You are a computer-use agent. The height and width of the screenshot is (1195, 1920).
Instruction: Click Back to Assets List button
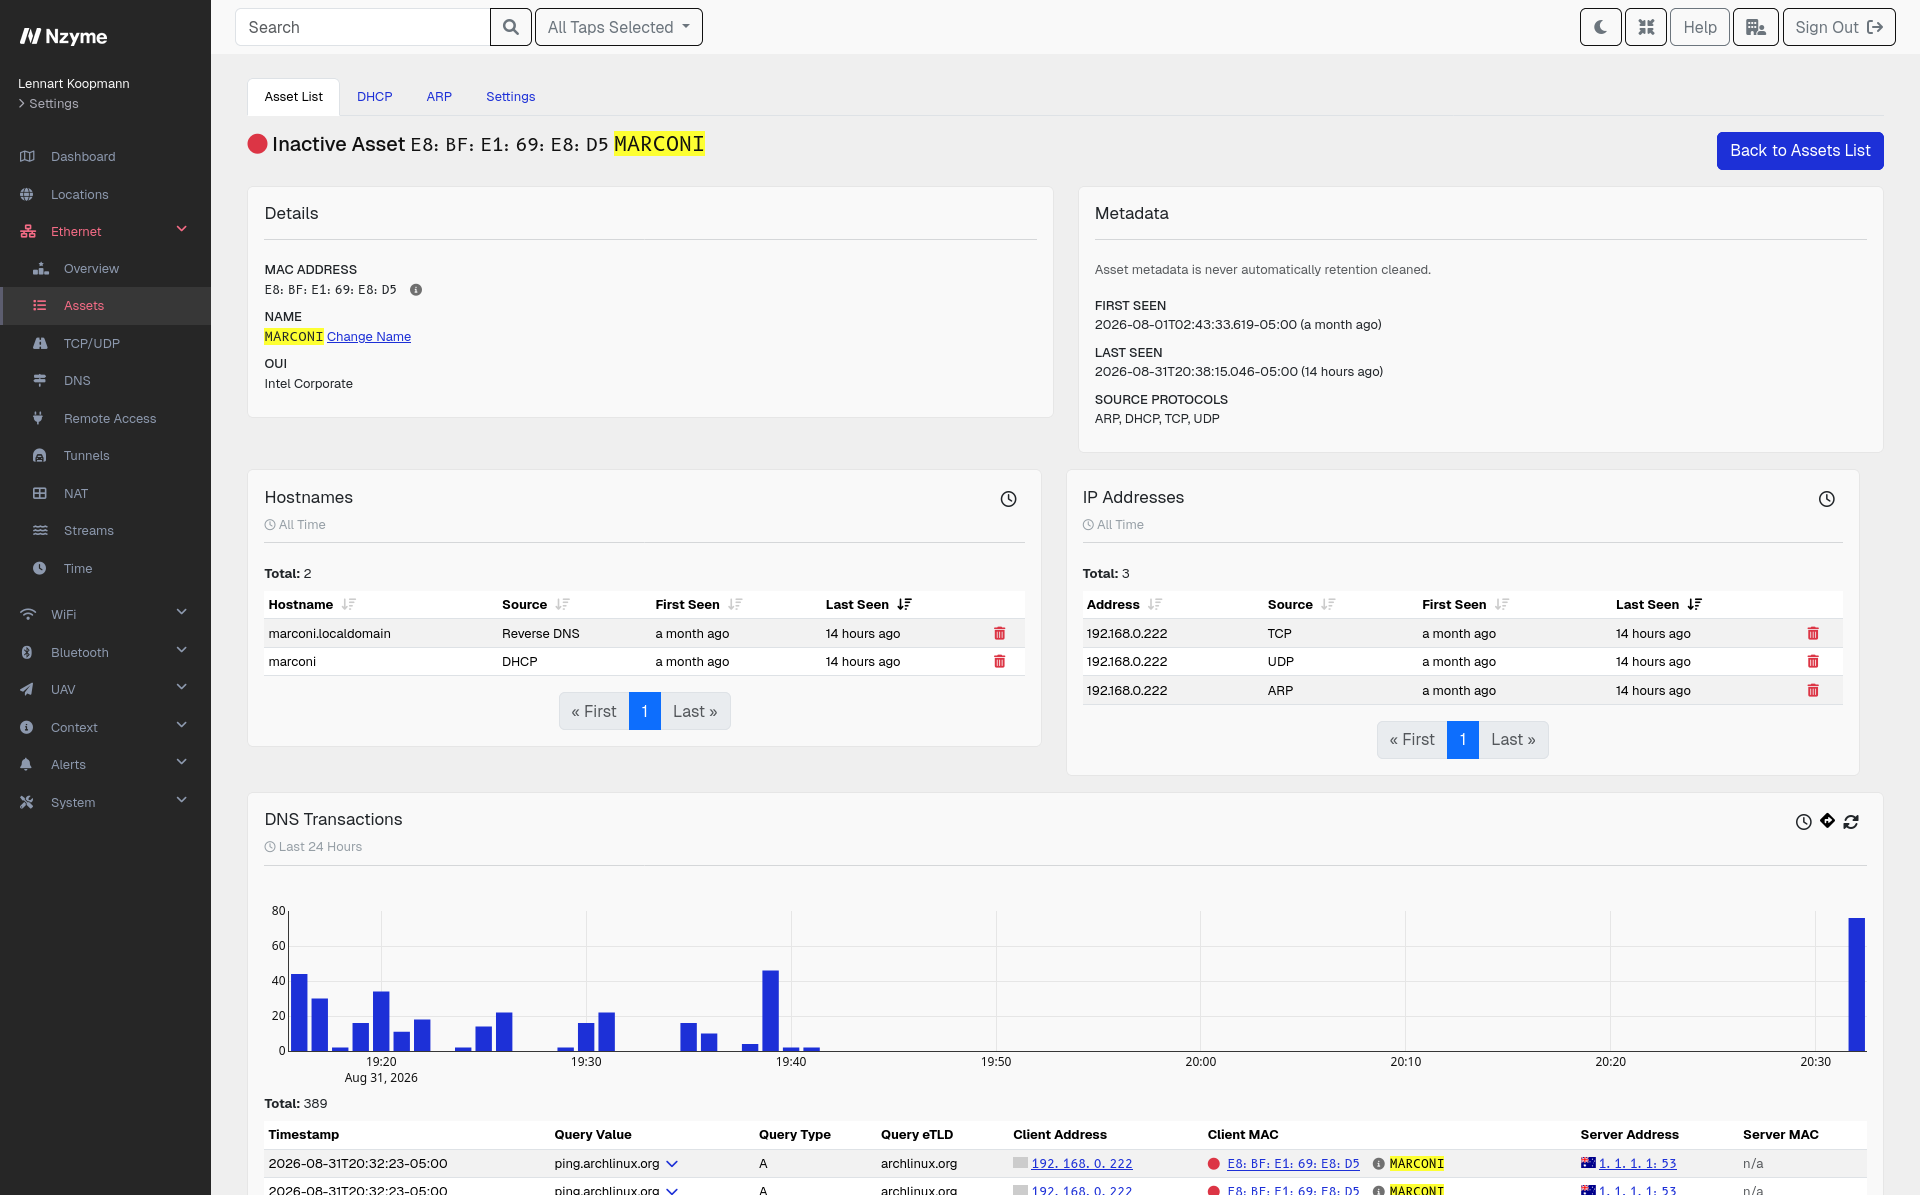pos(1799,151)
